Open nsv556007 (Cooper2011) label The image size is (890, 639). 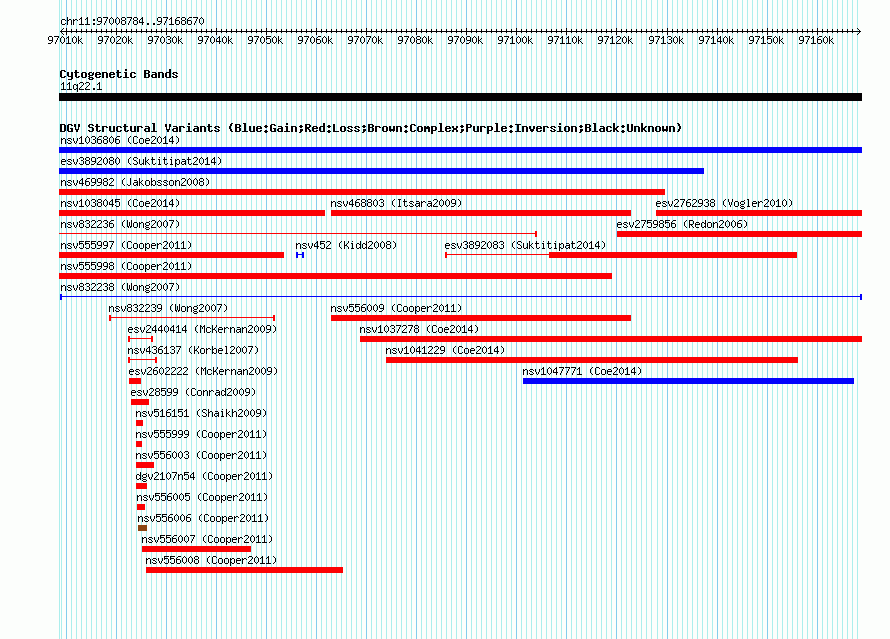(207, 539)
